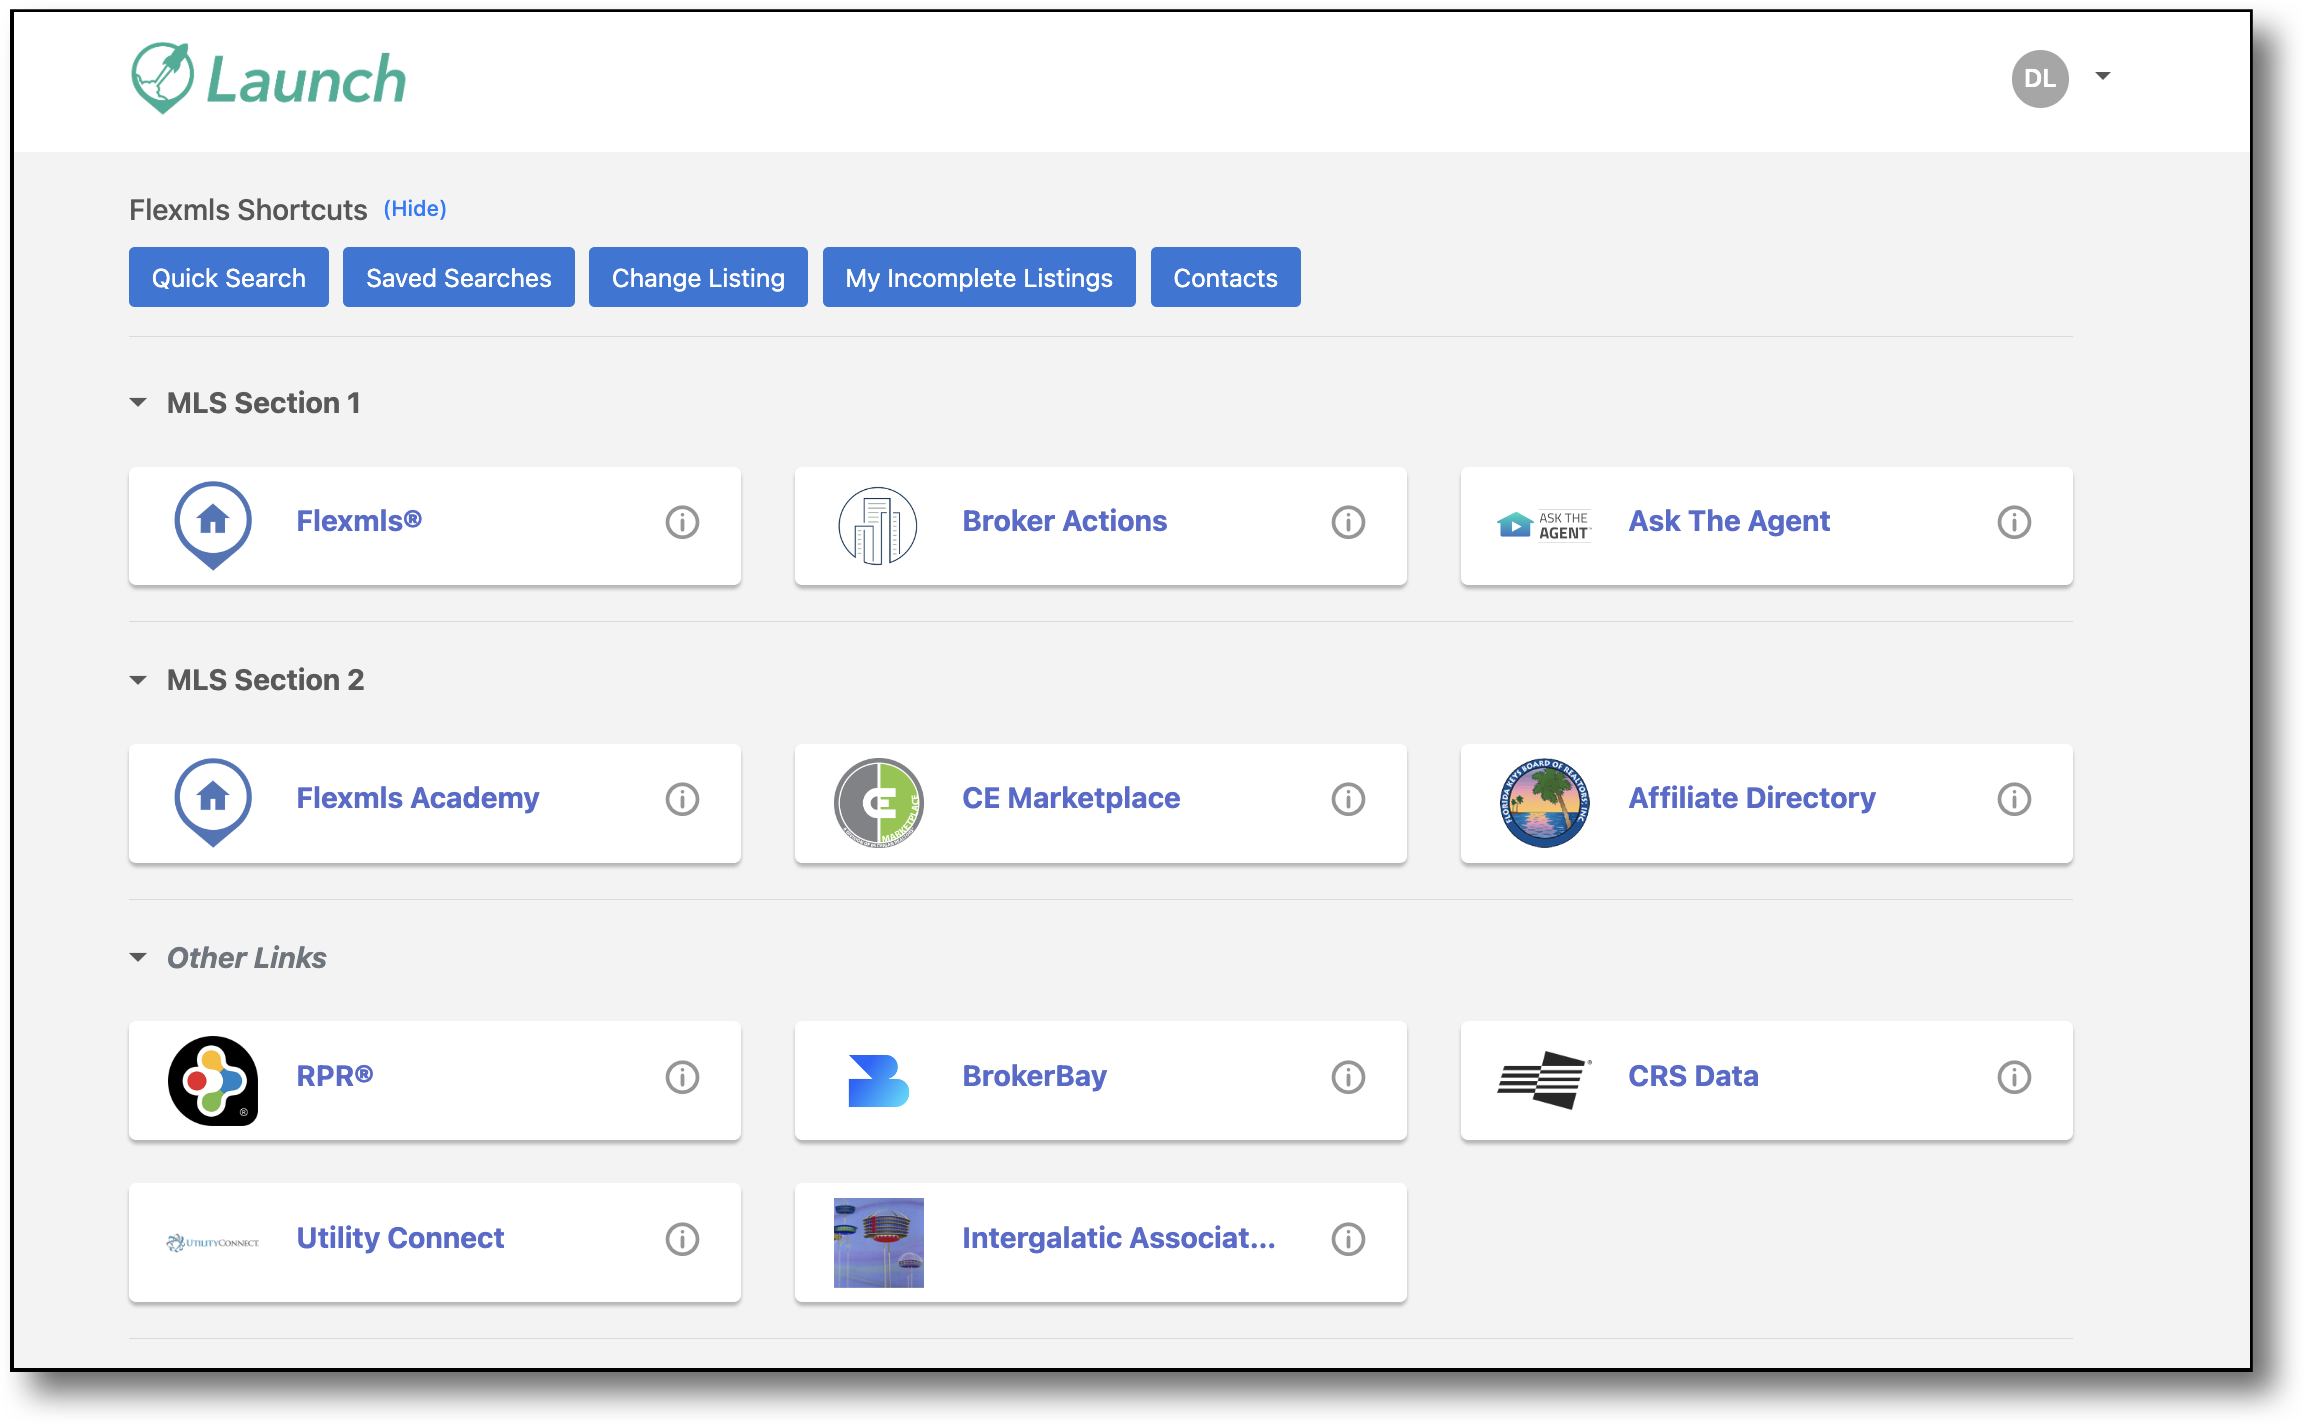Show info for Flexmls Academy
This screenshot has height=1424, width=2304.
(x=682, y=799)
